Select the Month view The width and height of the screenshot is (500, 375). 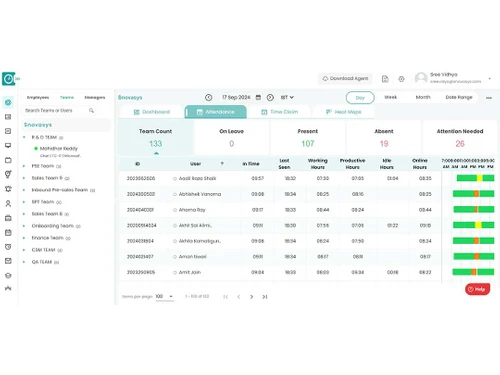pyautogui.click(x=423, y=97)
